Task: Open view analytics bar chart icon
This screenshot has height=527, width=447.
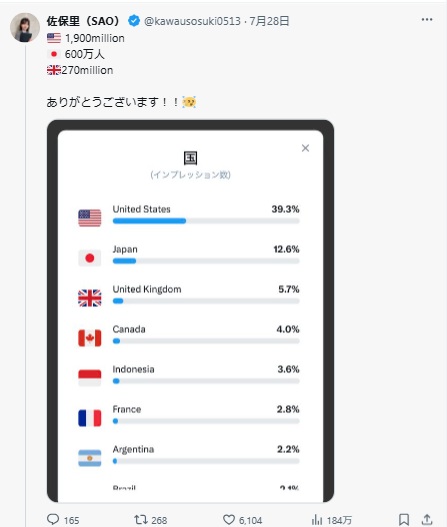Action: point(317,520)
